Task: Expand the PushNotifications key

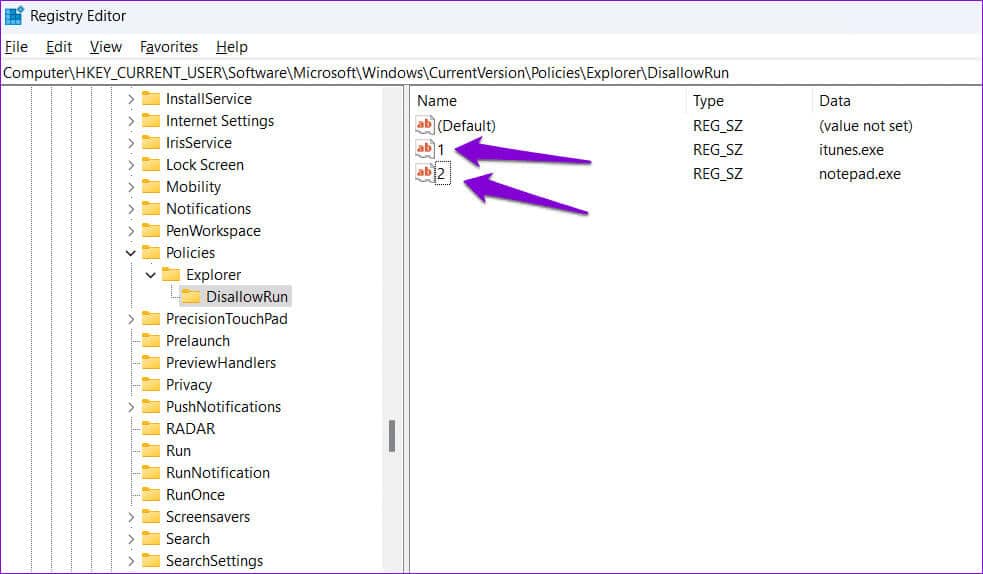Action: (130, 407)
